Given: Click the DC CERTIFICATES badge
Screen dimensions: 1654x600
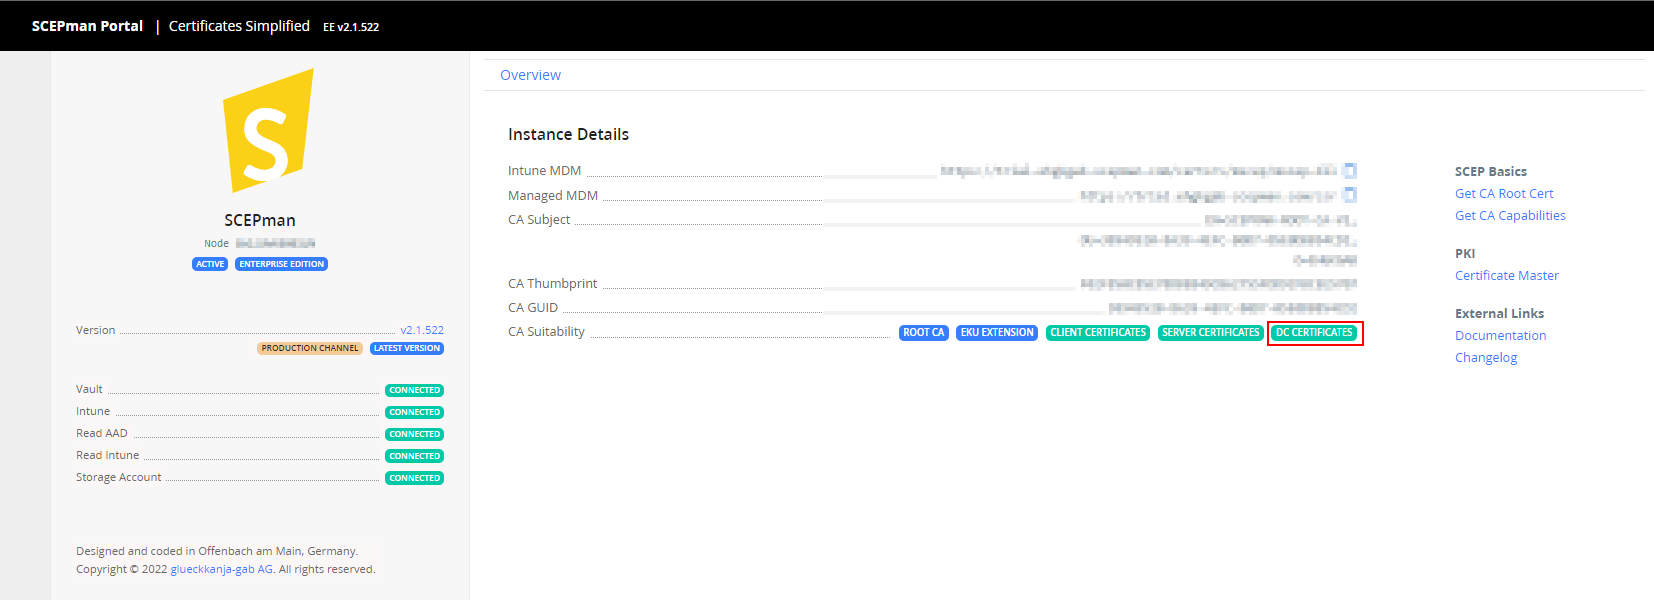Looking at the screenshot, I should (1314, 333).
